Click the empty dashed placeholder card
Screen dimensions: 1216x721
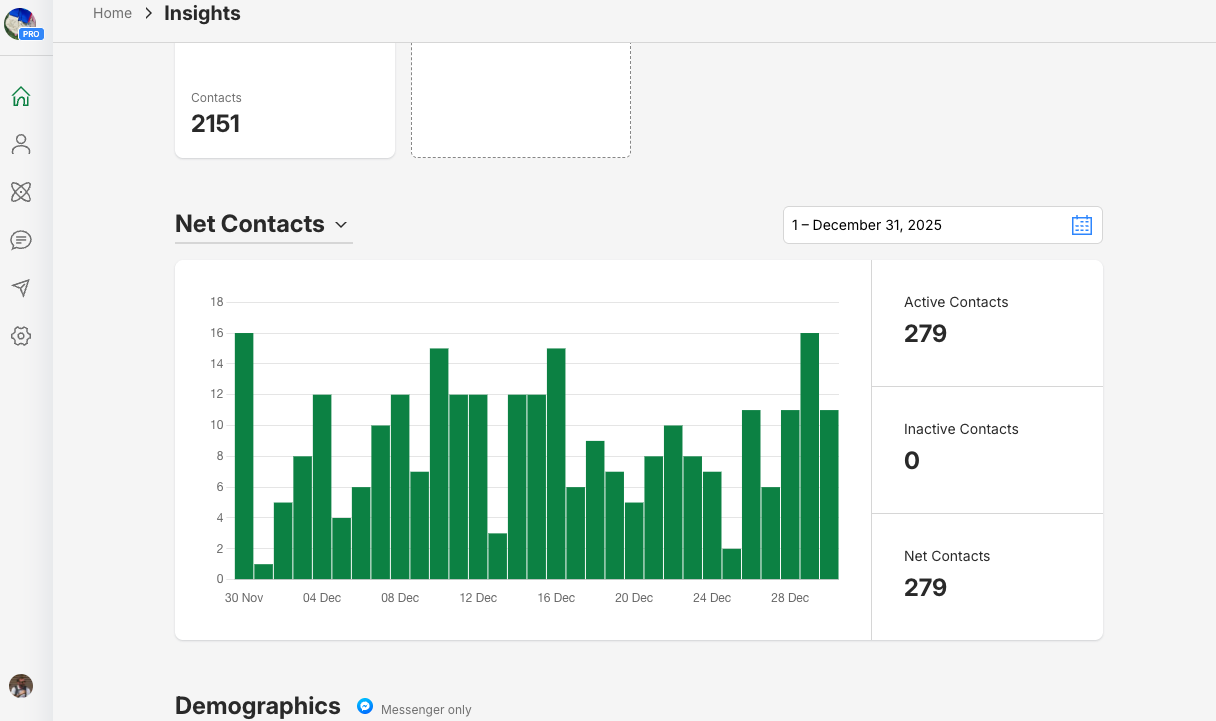pyautogui.click(x=520, y=100)
